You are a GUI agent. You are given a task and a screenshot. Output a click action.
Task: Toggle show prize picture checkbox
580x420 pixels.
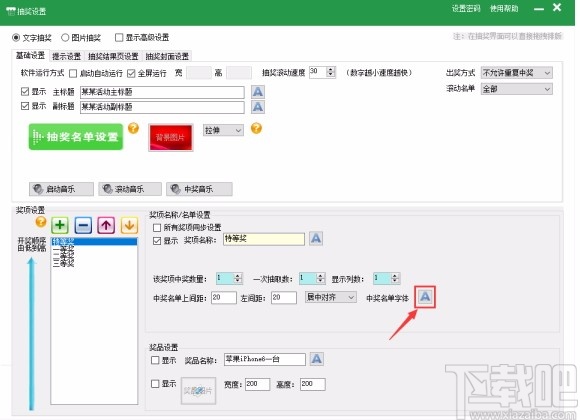click(155, 384)
